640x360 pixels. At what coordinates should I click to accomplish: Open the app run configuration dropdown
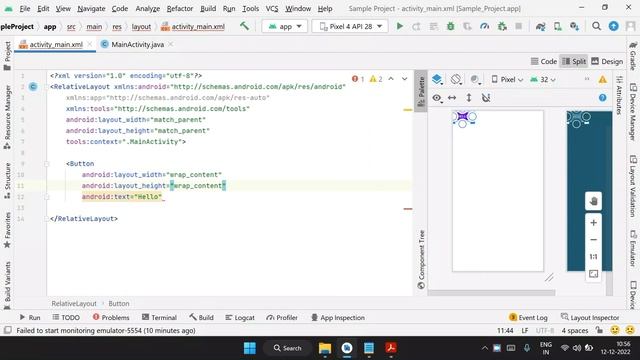[284, 27]
